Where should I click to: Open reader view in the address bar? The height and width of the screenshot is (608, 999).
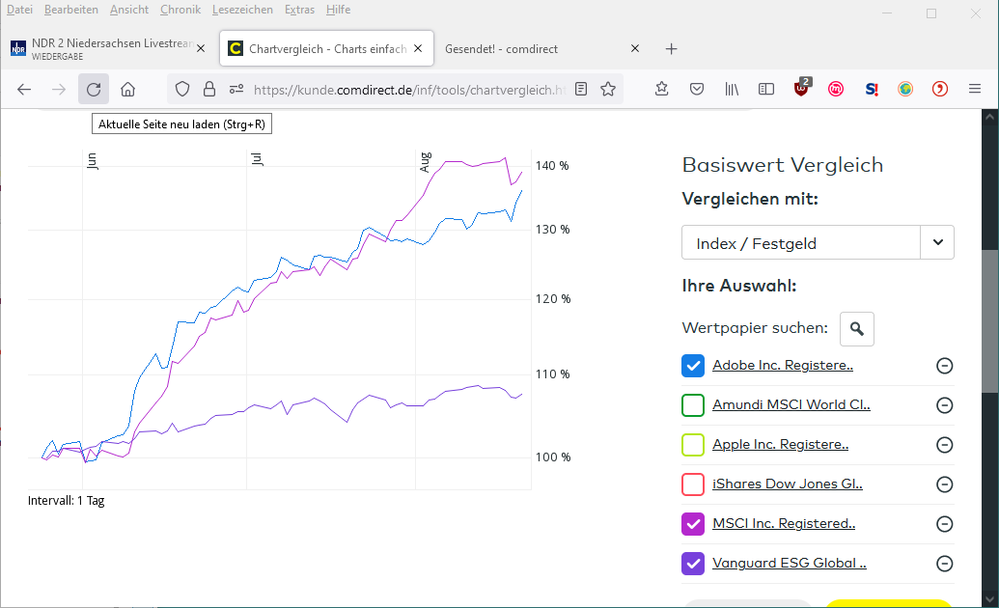(x=580, y=89)
